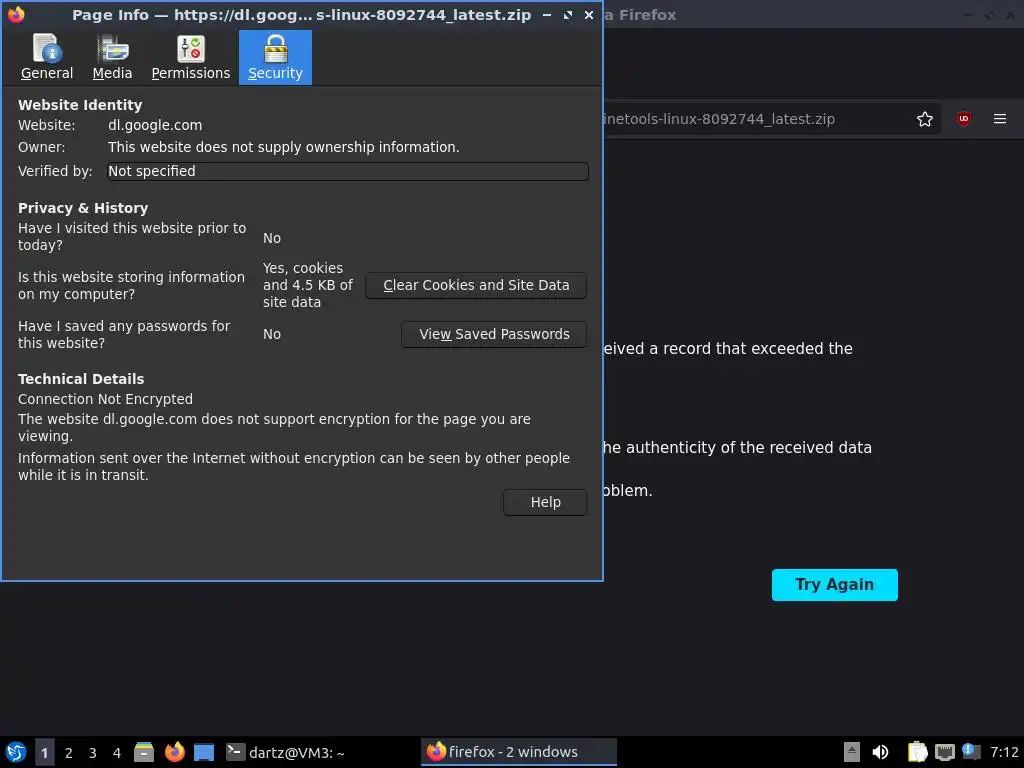Click the 'Connection Not Encrypted' text

click(105, 399)
